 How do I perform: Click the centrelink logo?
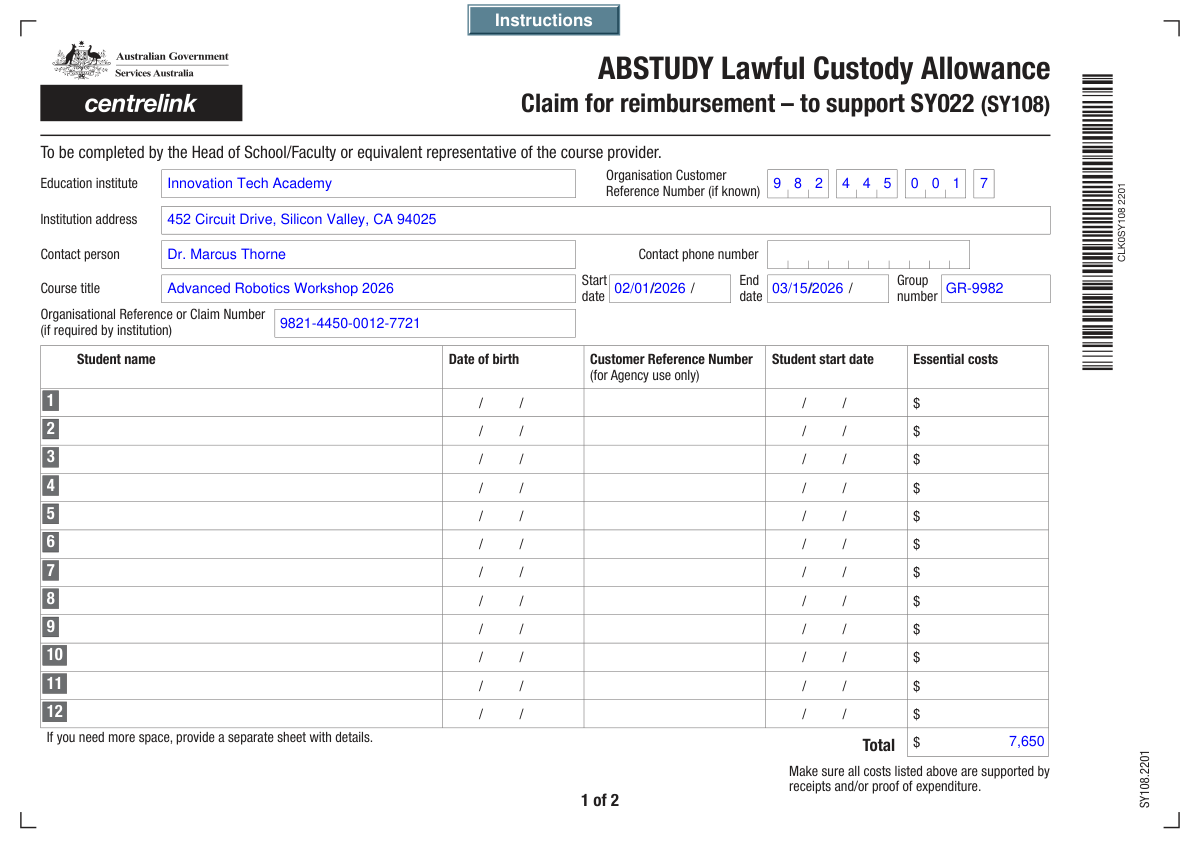(141, 103)
